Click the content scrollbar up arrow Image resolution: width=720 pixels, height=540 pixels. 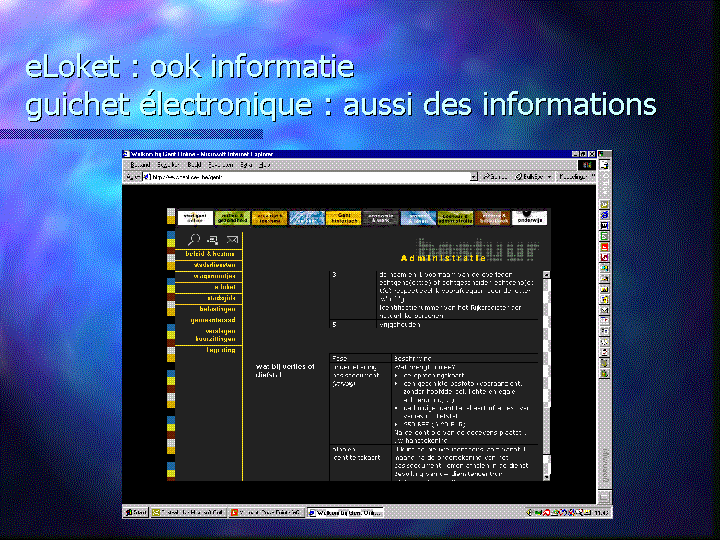click(546, 274)
